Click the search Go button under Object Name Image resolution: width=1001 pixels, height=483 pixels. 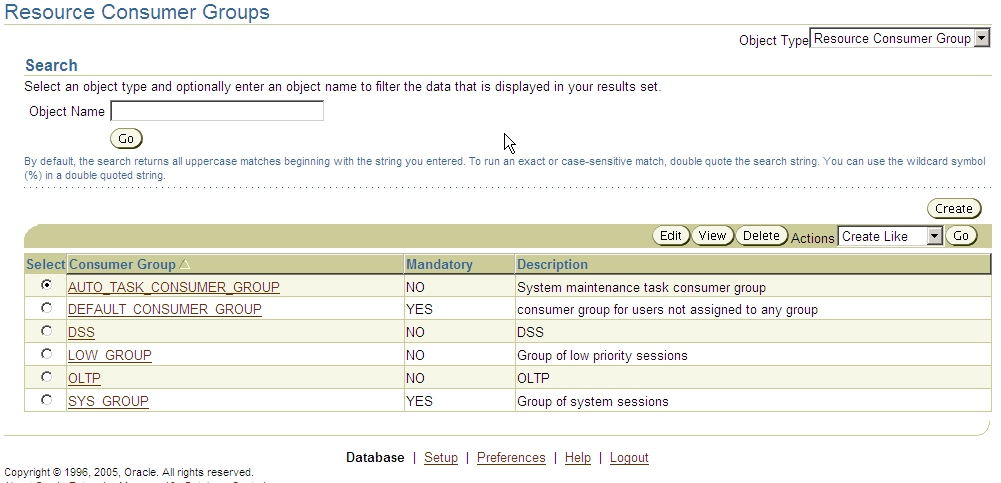126,138
